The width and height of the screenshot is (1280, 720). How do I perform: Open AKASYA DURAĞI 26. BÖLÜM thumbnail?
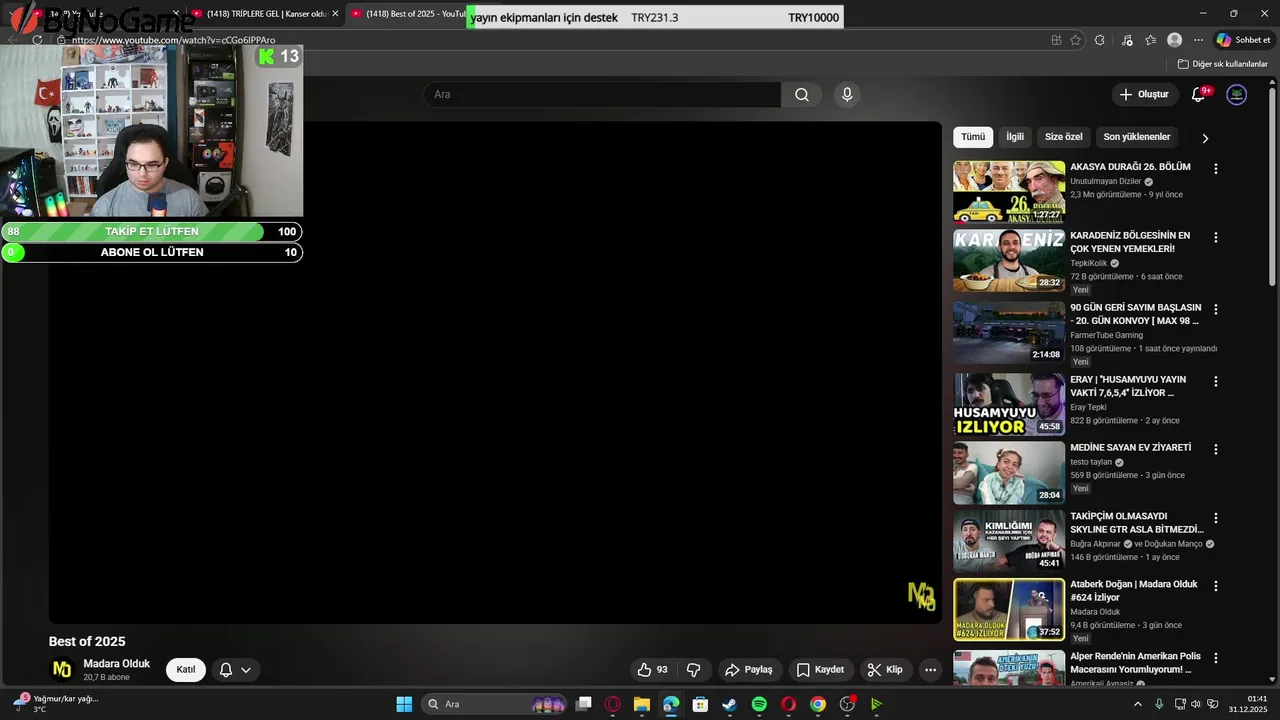[1009, 192]
